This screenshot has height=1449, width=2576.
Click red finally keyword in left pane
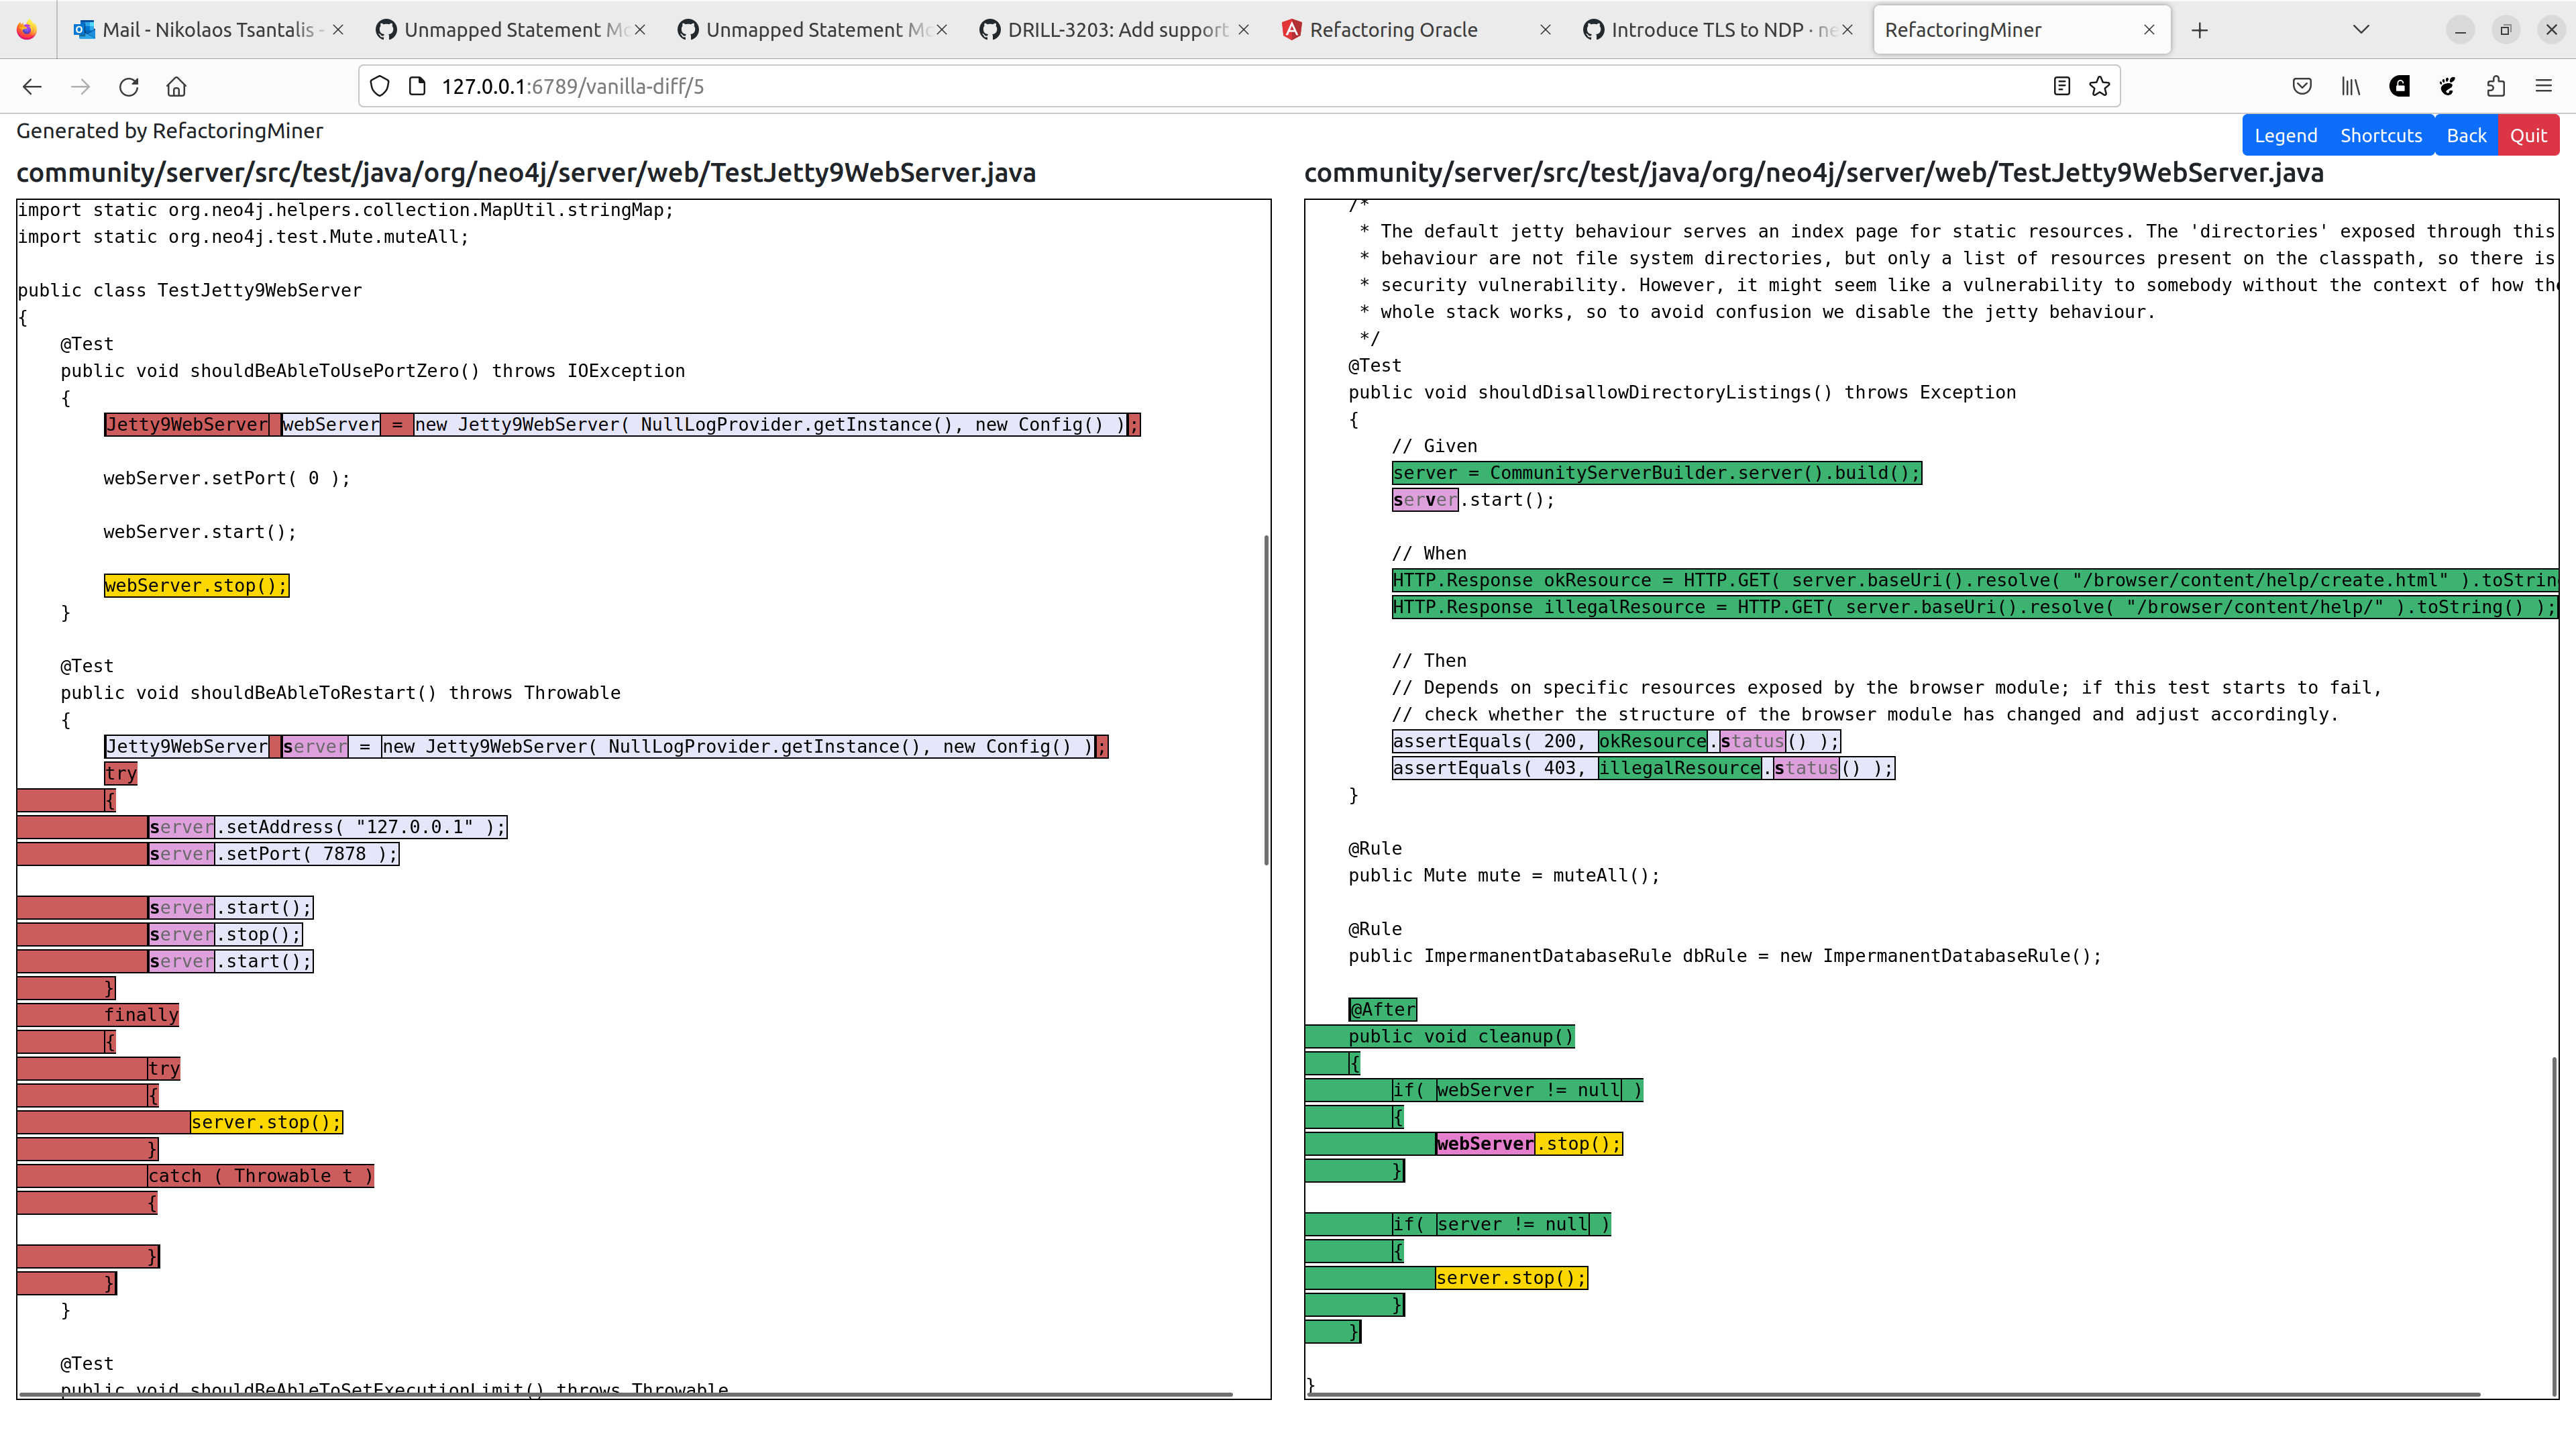[x=141, y=1016]
